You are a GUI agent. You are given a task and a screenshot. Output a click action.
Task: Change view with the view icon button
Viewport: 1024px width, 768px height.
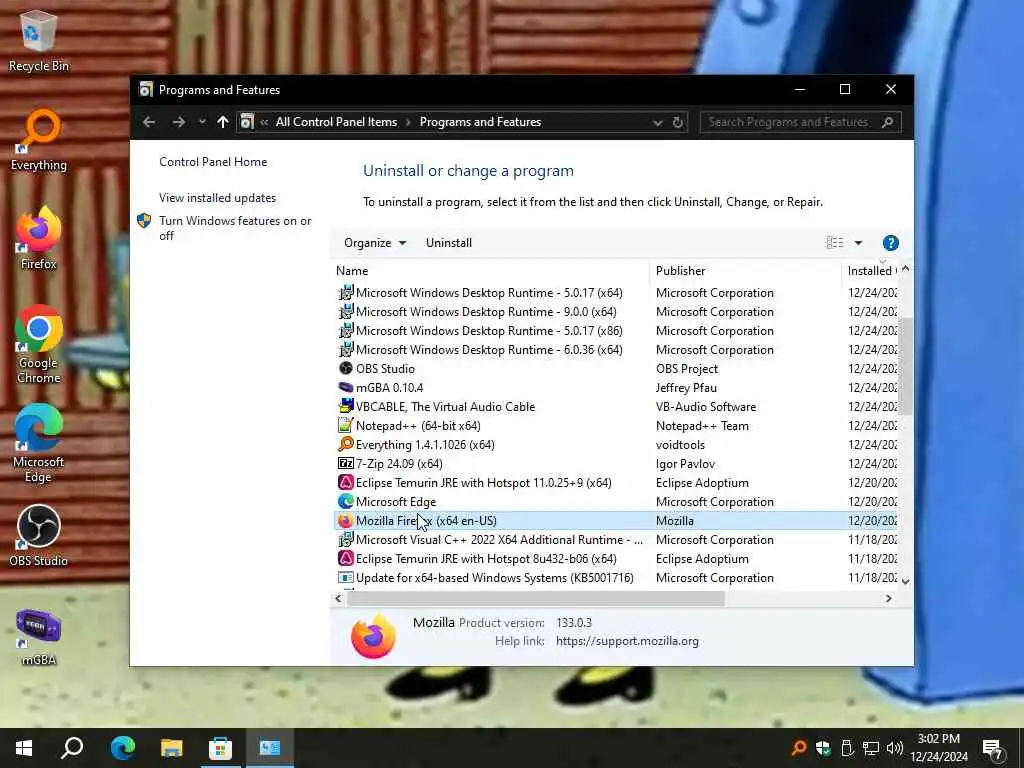[x=835, y=243]
